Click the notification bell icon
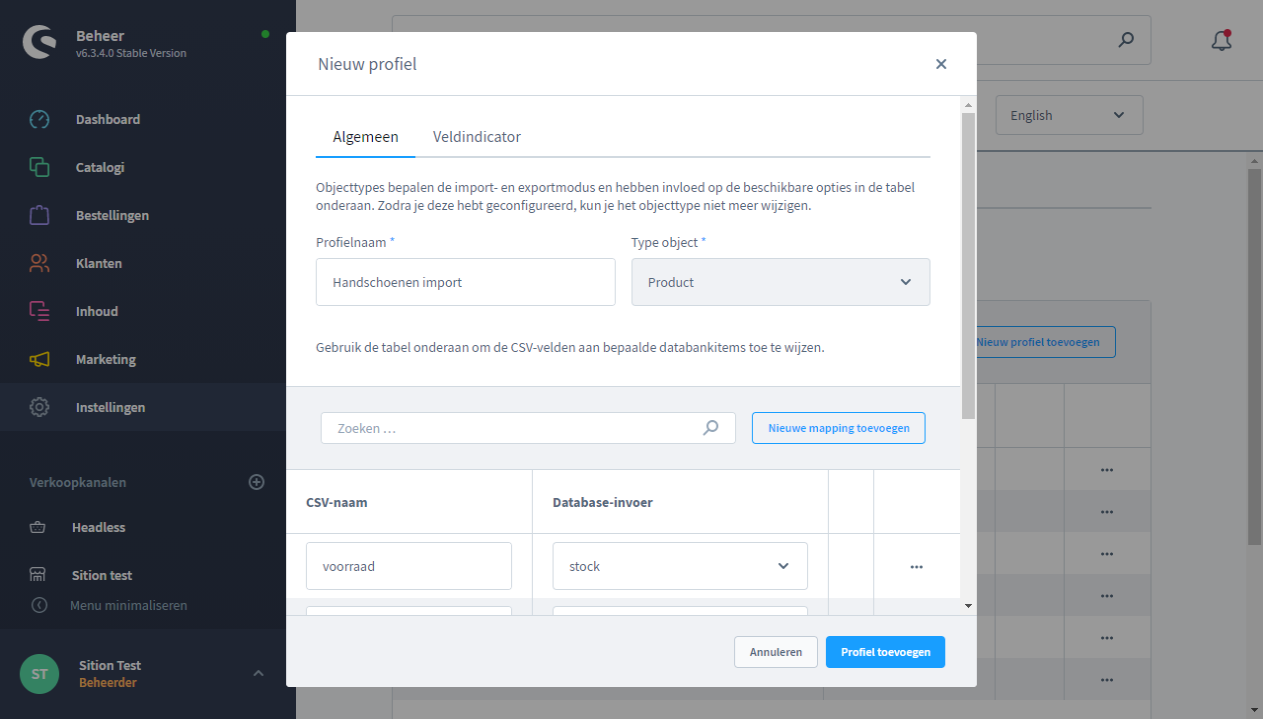The image size is (1263, 719). 1221,40
